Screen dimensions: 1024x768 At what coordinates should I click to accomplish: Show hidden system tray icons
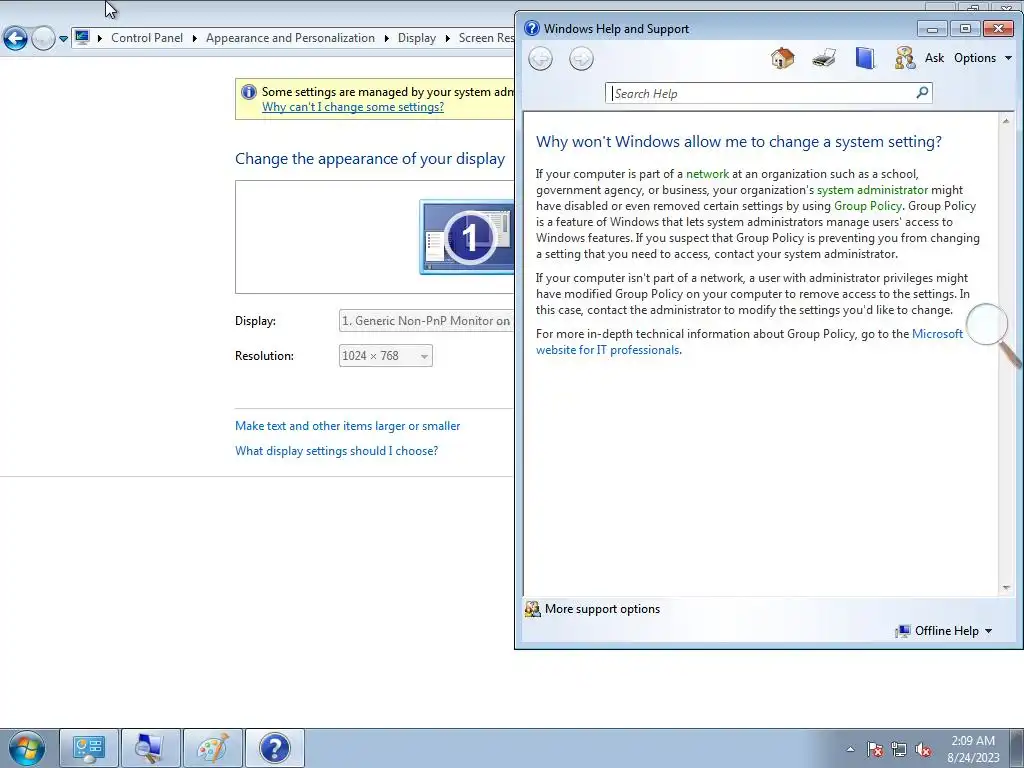click(x=850, y=749)
